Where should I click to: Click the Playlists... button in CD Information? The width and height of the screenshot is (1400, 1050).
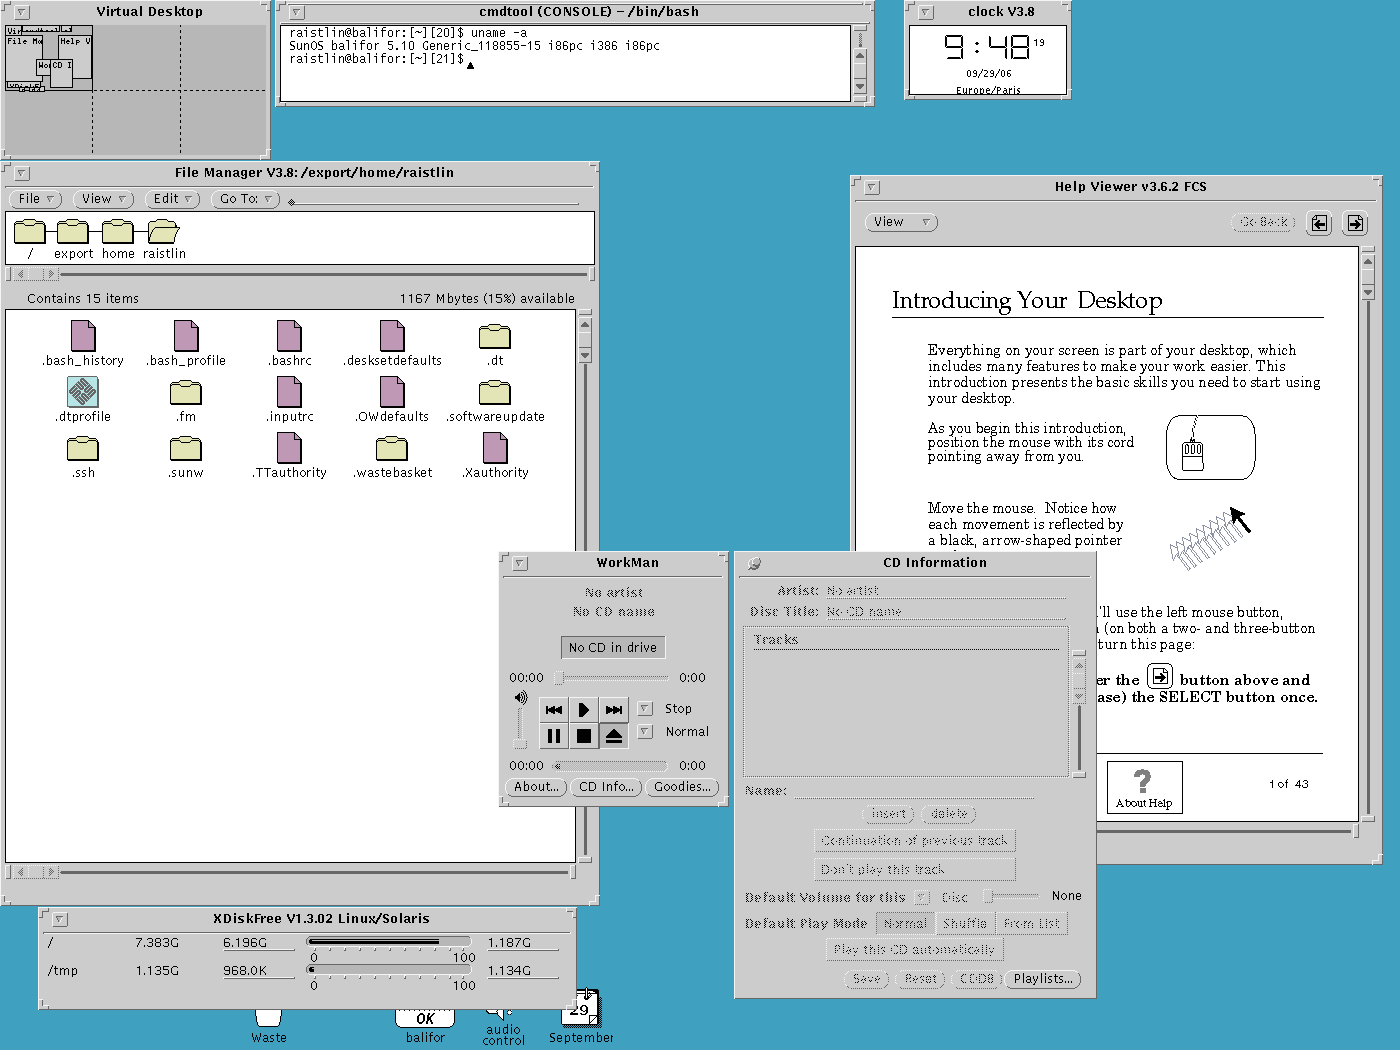pos(1043,979)
